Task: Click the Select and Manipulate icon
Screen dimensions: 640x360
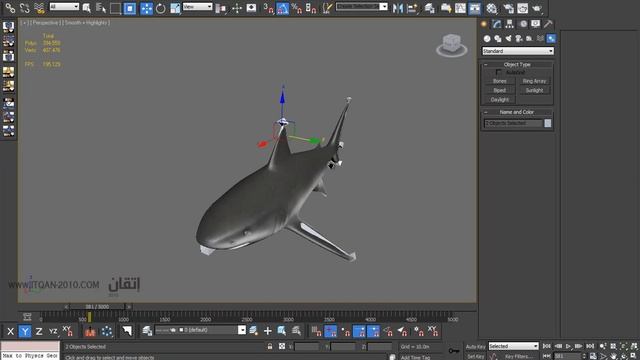Action: 237,8
